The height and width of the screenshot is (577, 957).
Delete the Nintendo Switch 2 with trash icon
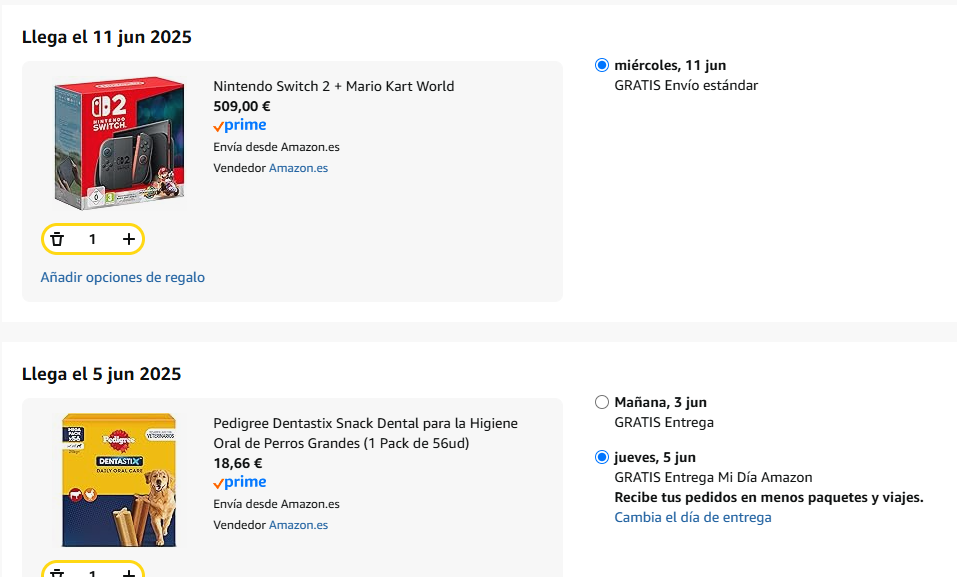click(57, 239)
